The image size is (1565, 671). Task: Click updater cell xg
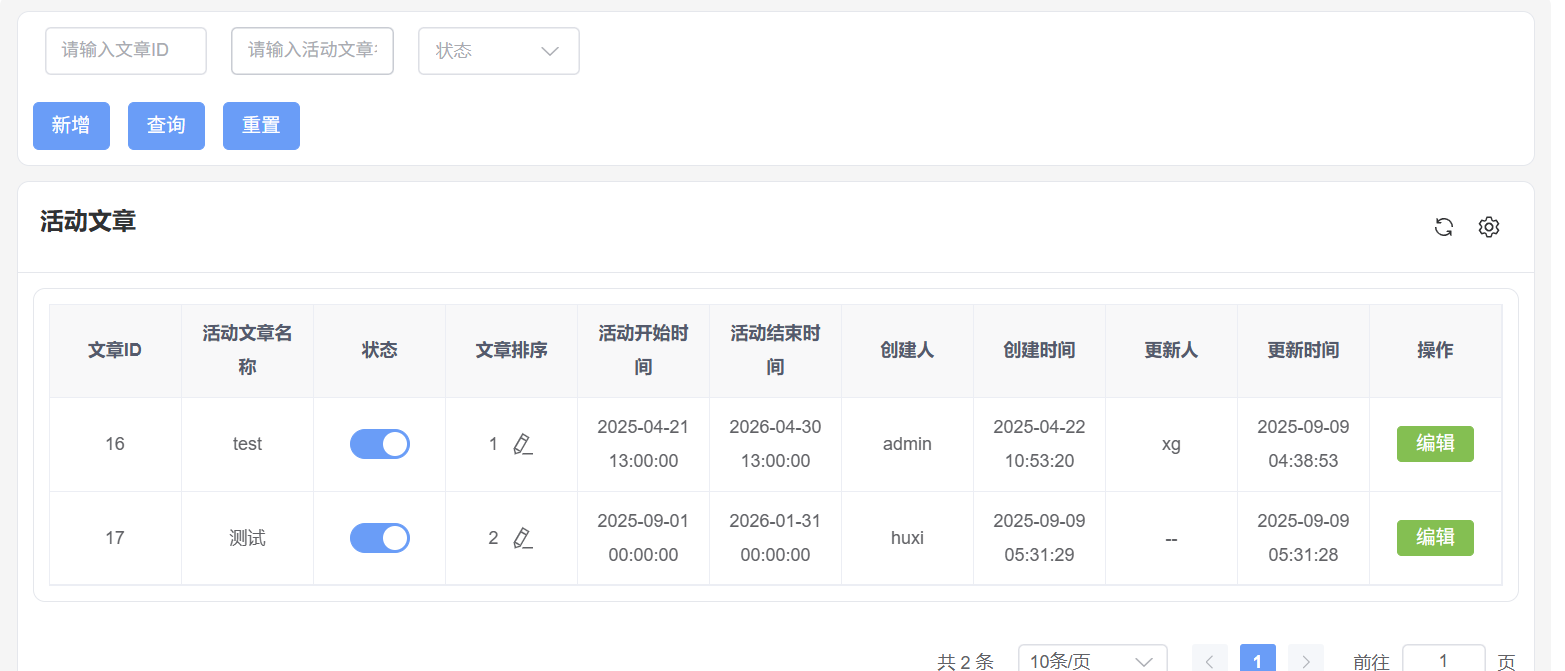click(x=1171, y=445)
